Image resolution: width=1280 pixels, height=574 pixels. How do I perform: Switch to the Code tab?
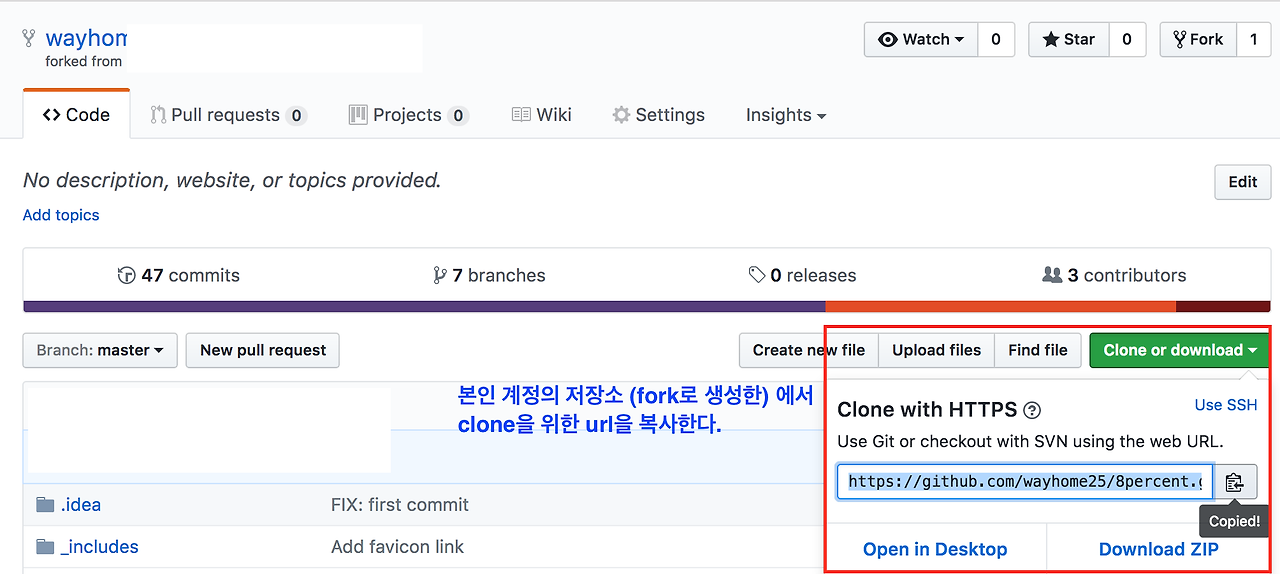(x=76, y=114)
